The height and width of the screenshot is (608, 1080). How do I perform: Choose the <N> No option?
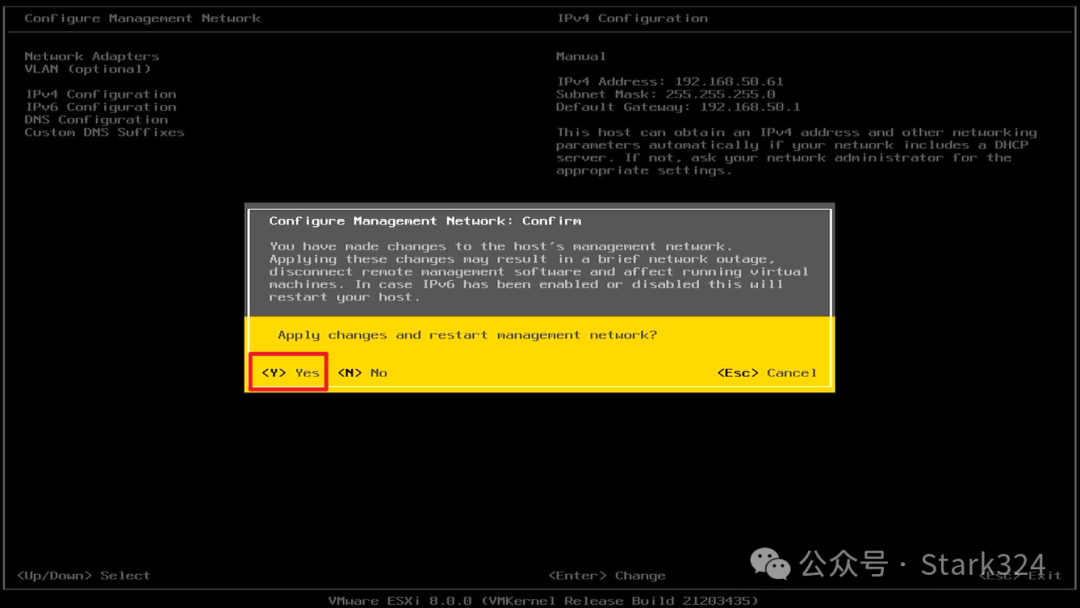coord(362,373)
